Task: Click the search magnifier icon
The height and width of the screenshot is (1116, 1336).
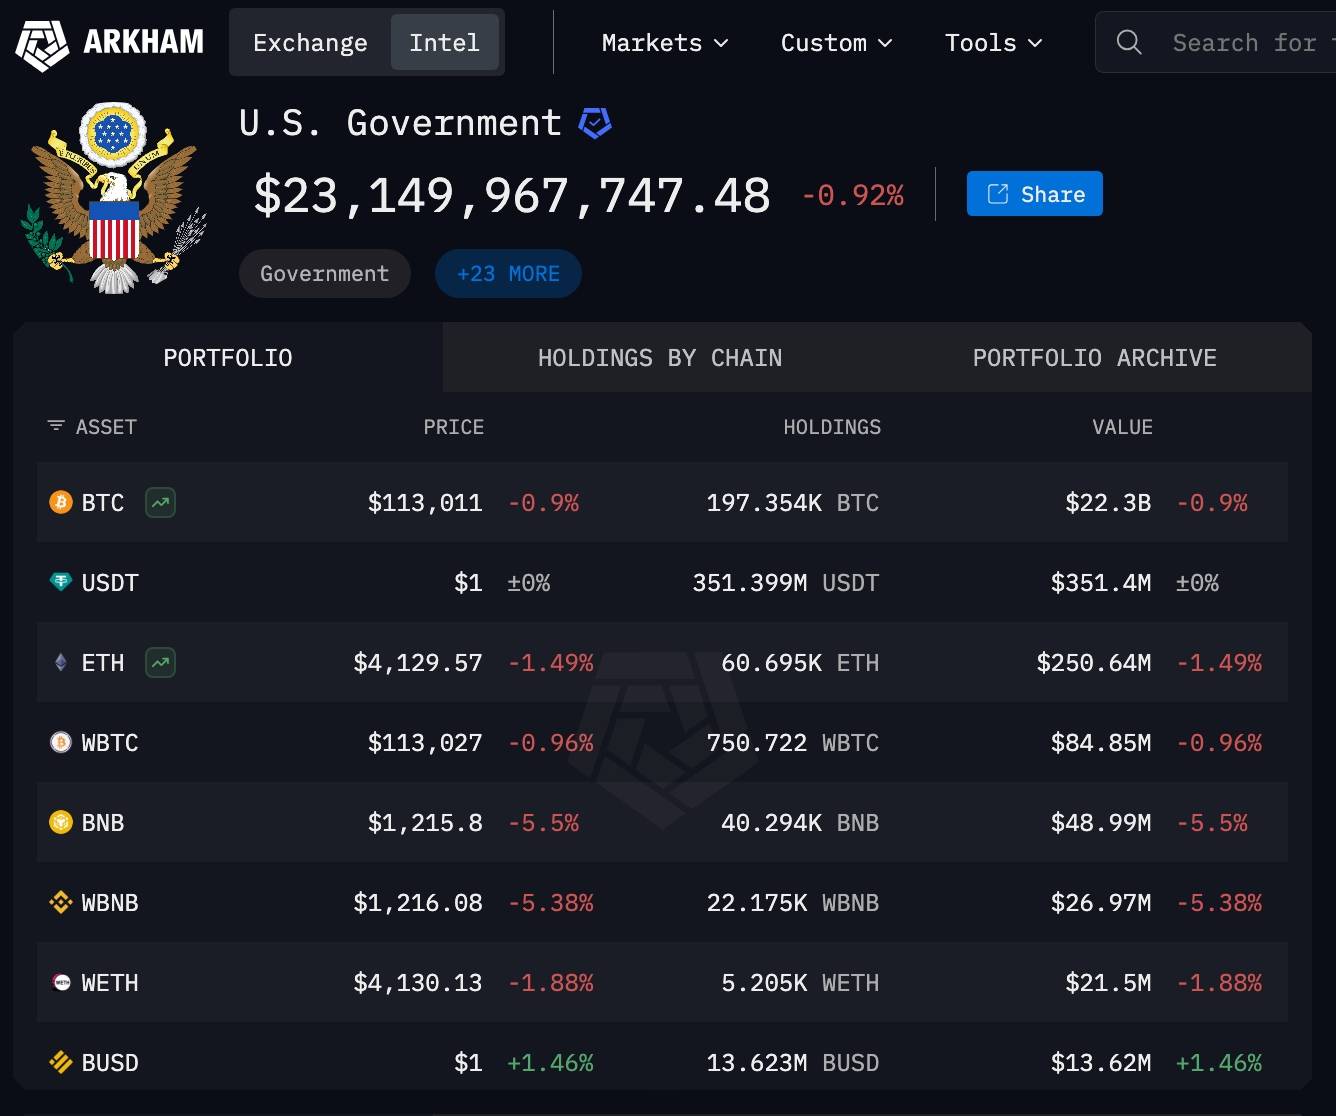Action: (x=1129, y=42)
